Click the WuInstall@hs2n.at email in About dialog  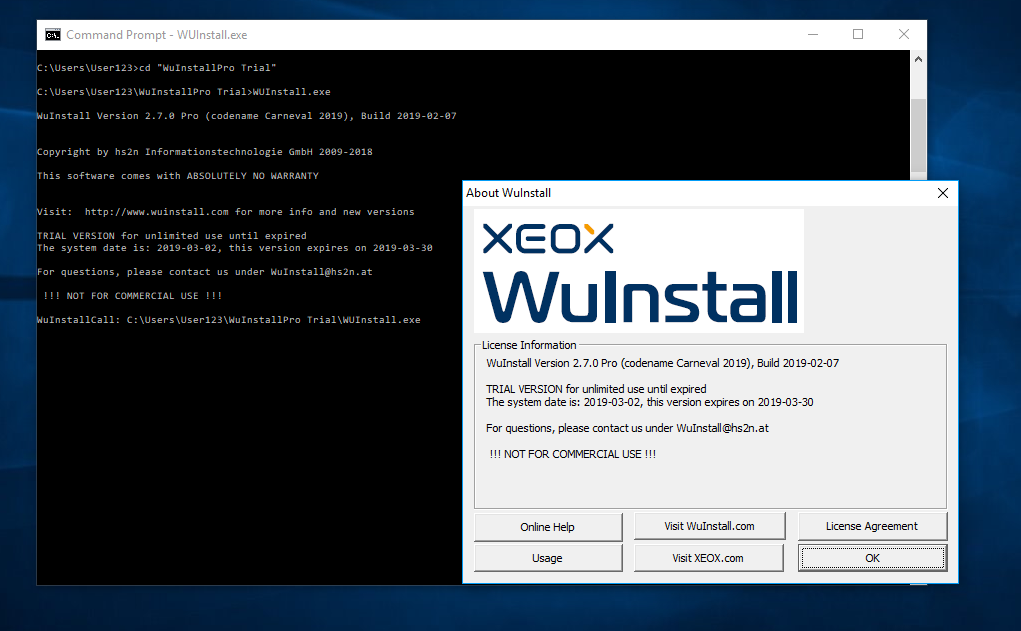(722, 428)
